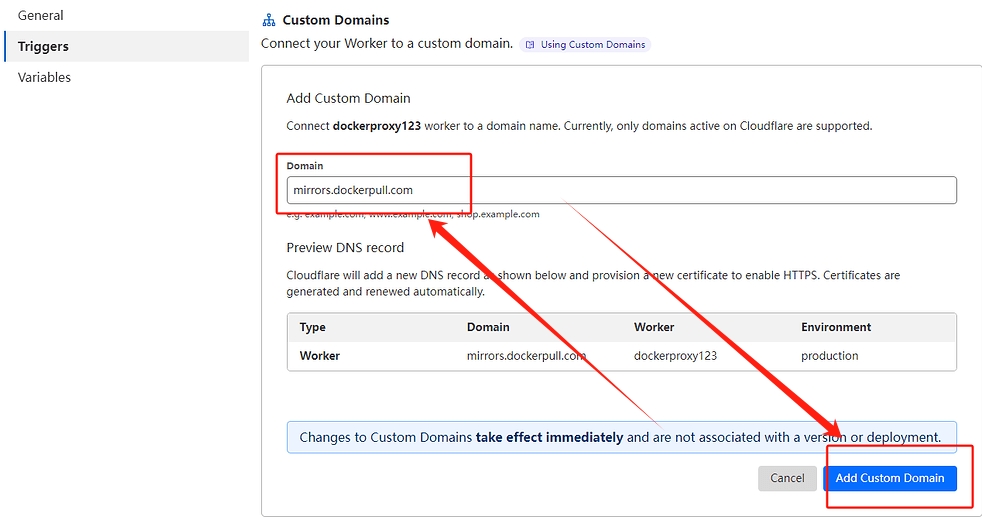Select dockerproxy123 cell in DNS table
The width and height of the screenshot is (982, 517).
click(x=676, y=355)
